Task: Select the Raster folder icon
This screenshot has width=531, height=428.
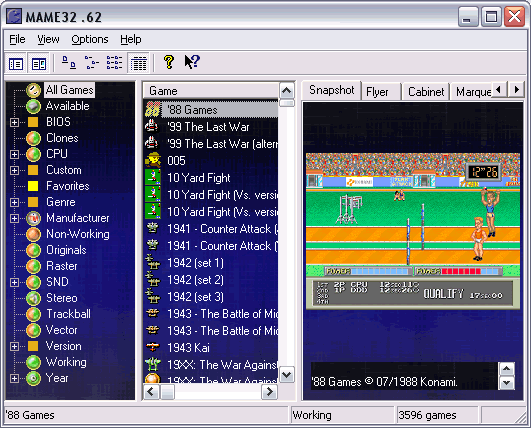Action: tap(33, 266)
